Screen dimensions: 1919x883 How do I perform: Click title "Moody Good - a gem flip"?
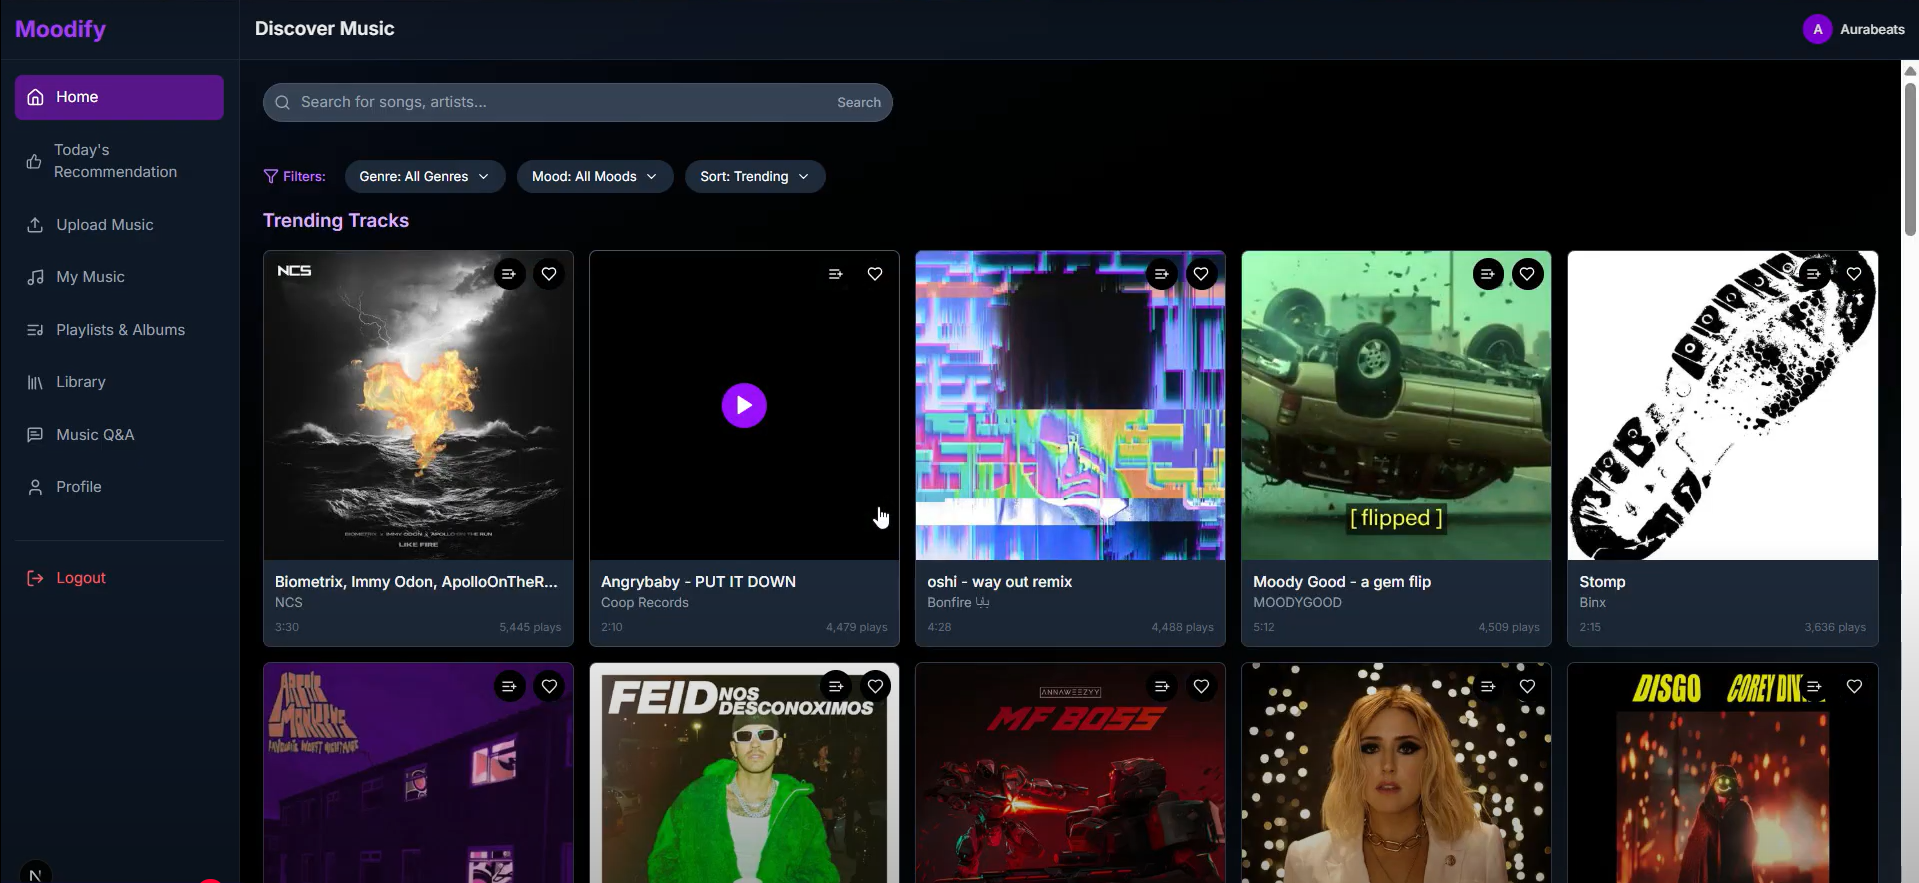tap(1342, 582)
